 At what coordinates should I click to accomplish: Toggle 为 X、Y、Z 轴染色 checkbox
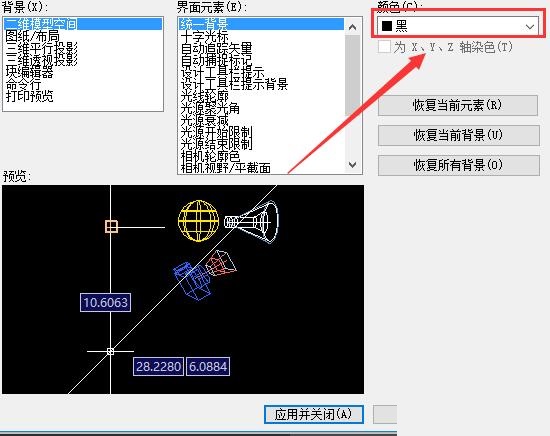(384, 47)
